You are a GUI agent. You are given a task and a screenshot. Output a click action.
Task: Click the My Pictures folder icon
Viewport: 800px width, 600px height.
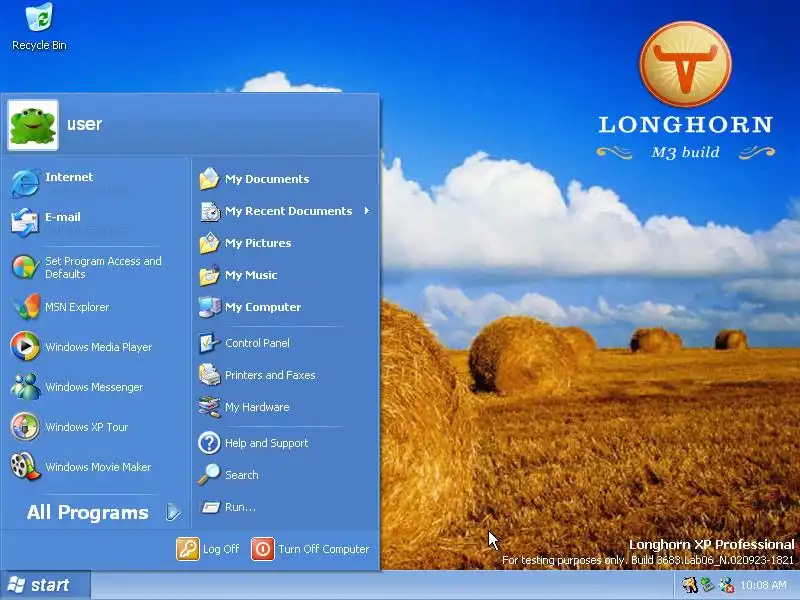point(209,243)
